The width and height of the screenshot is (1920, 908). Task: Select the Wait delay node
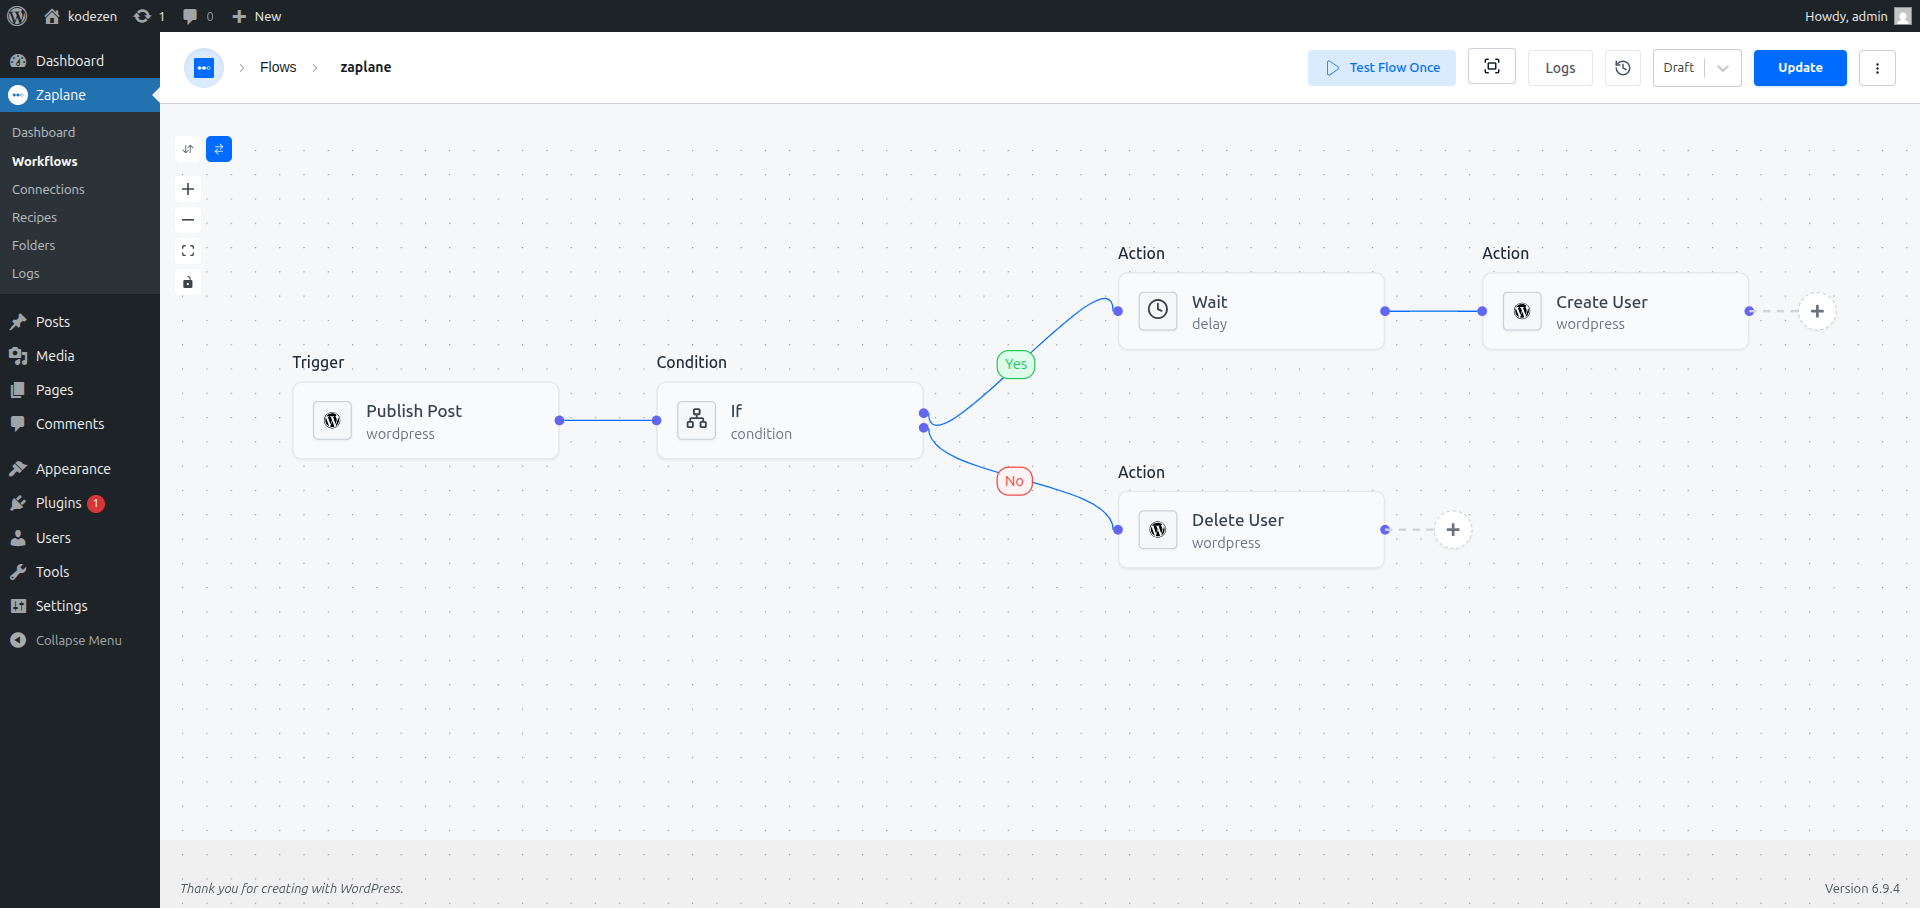point(1251,312)
